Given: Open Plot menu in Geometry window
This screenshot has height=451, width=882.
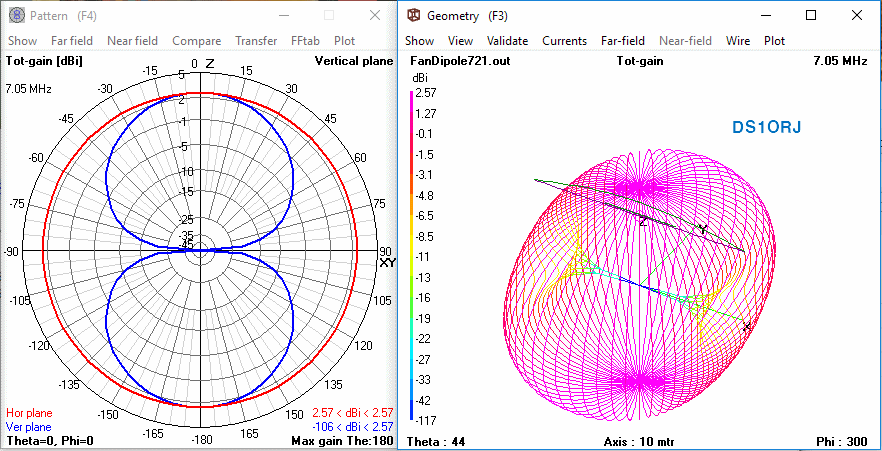Looking at the screenshot, I should click(x=775, y=40).
